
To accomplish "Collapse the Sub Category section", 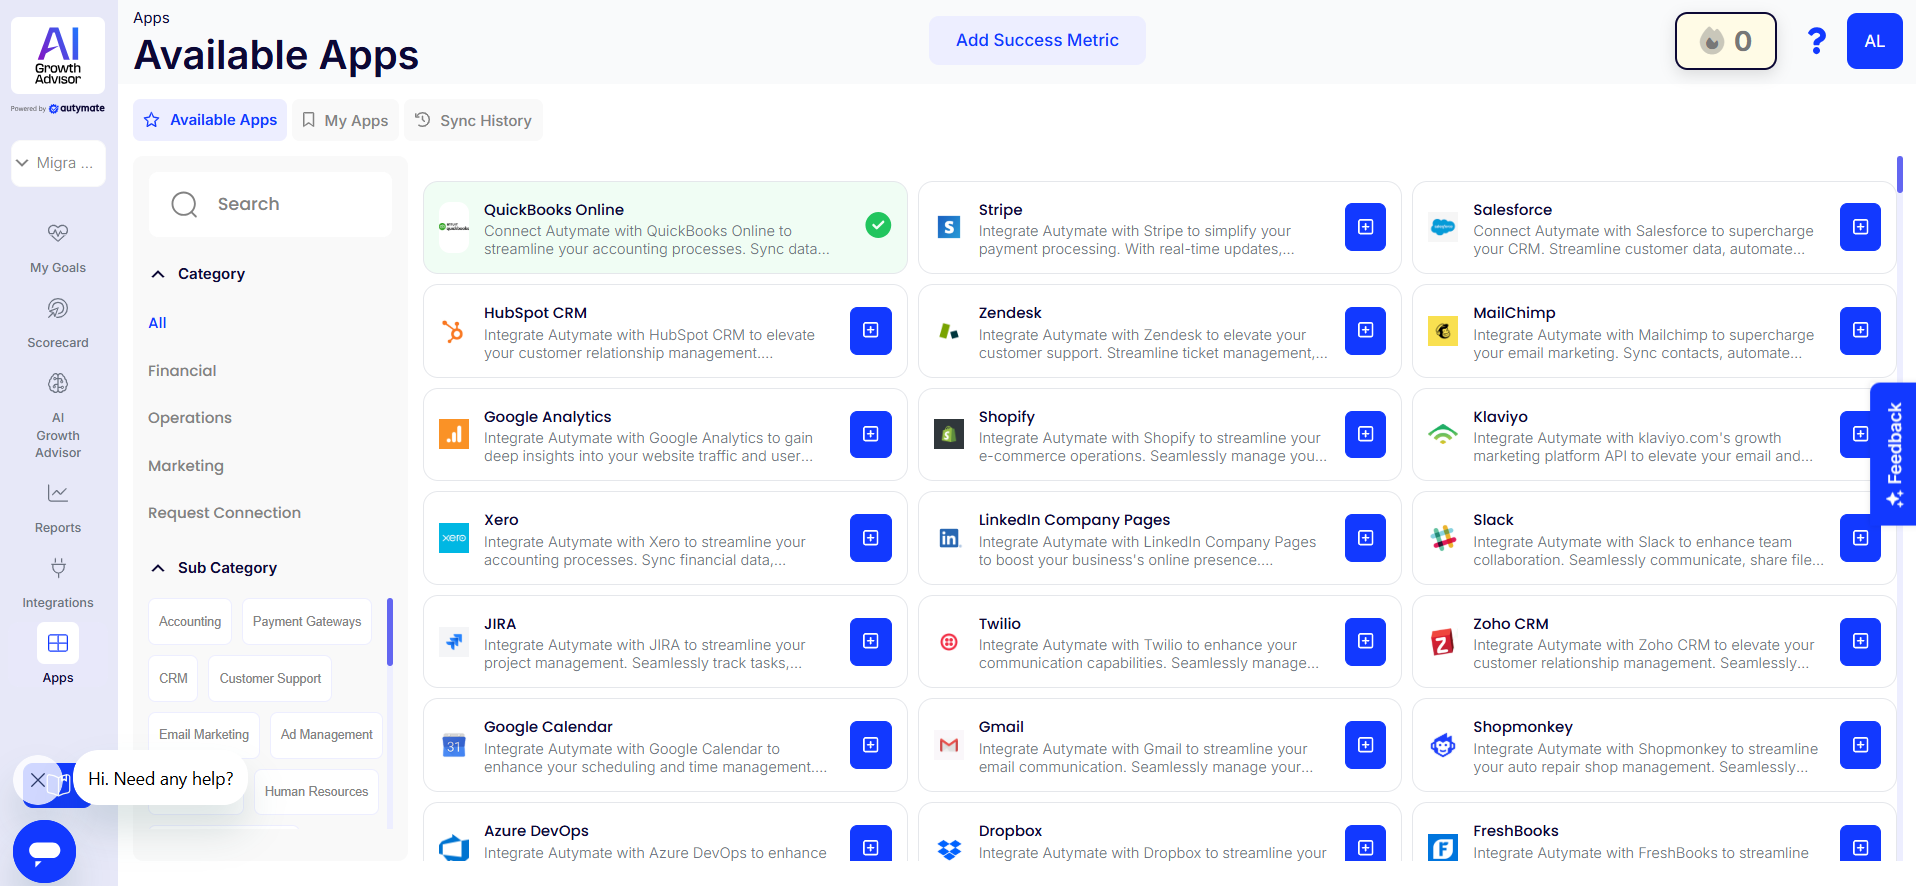I will tap(158, 568).
